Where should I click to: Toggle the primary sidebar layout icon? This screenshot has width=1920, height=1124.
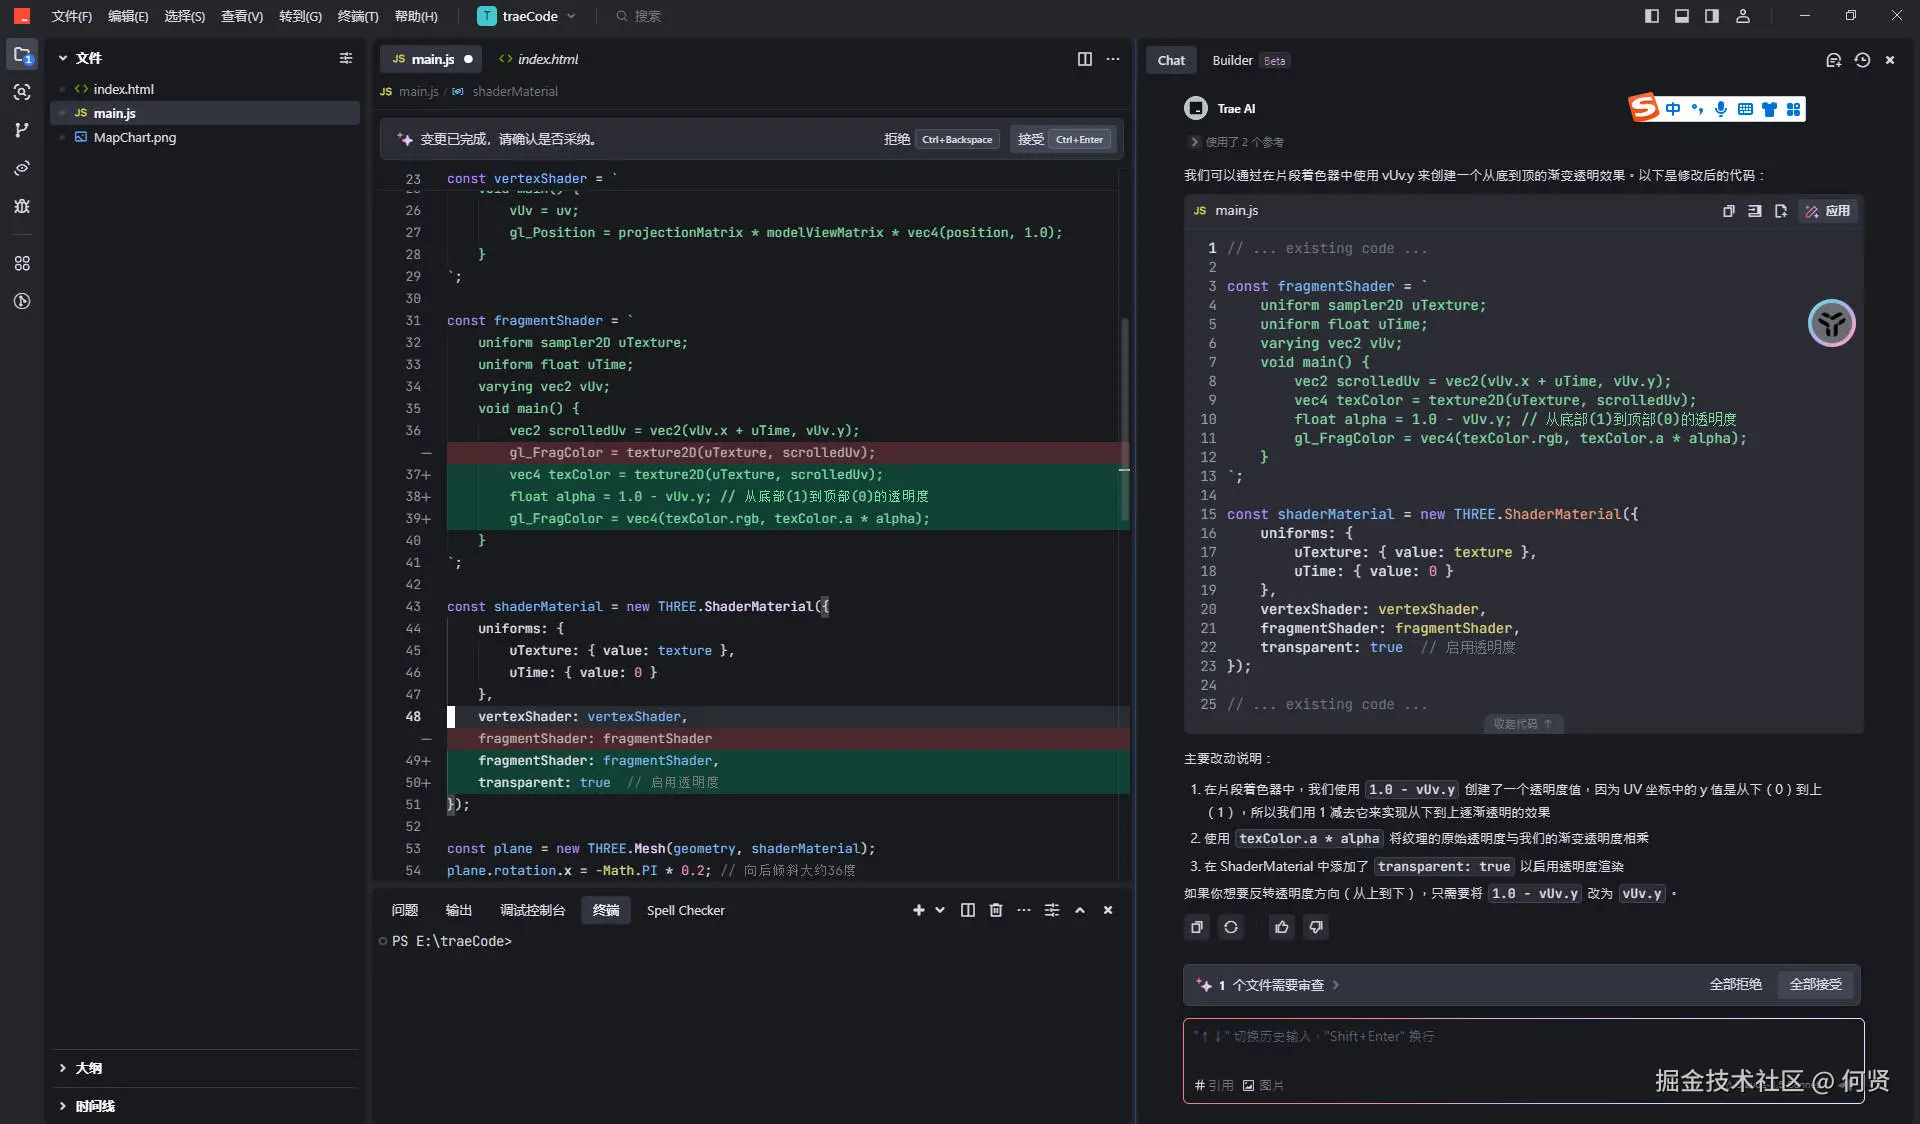coord(1651,16)
